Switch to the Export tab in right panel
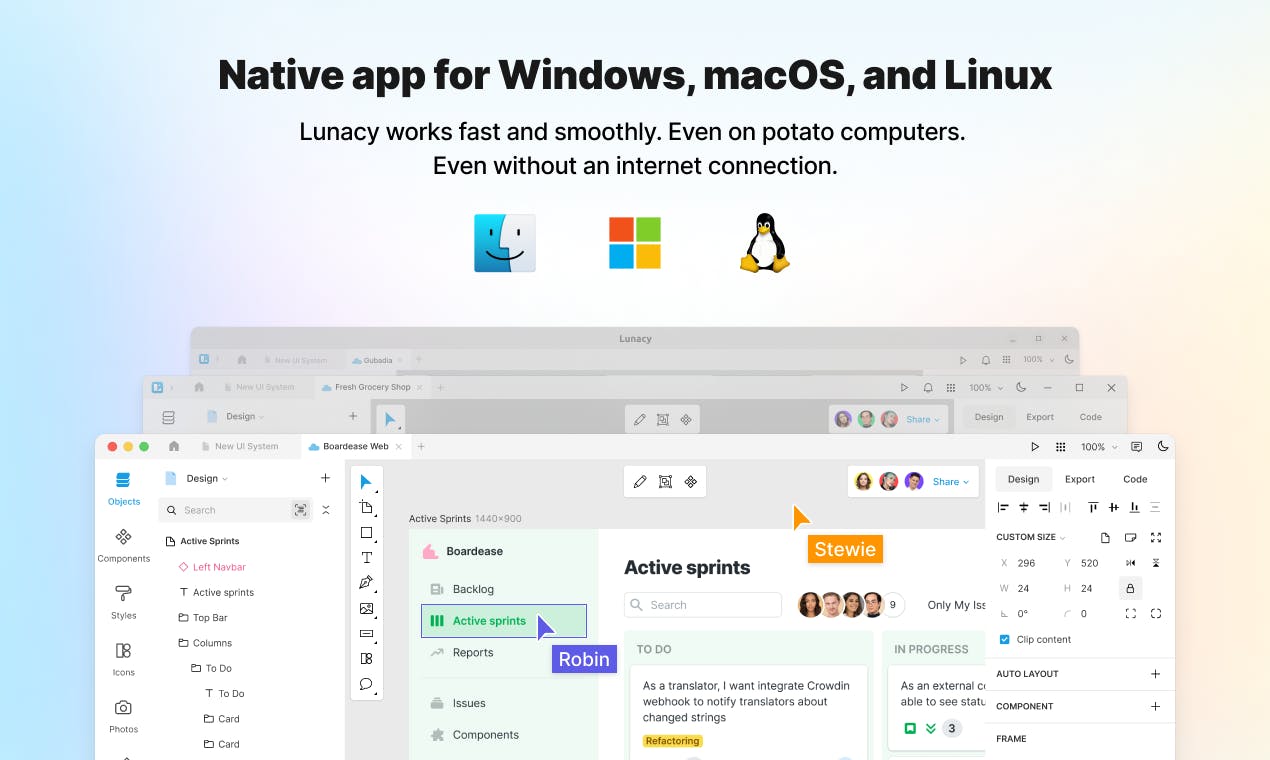 [1080, 479]
